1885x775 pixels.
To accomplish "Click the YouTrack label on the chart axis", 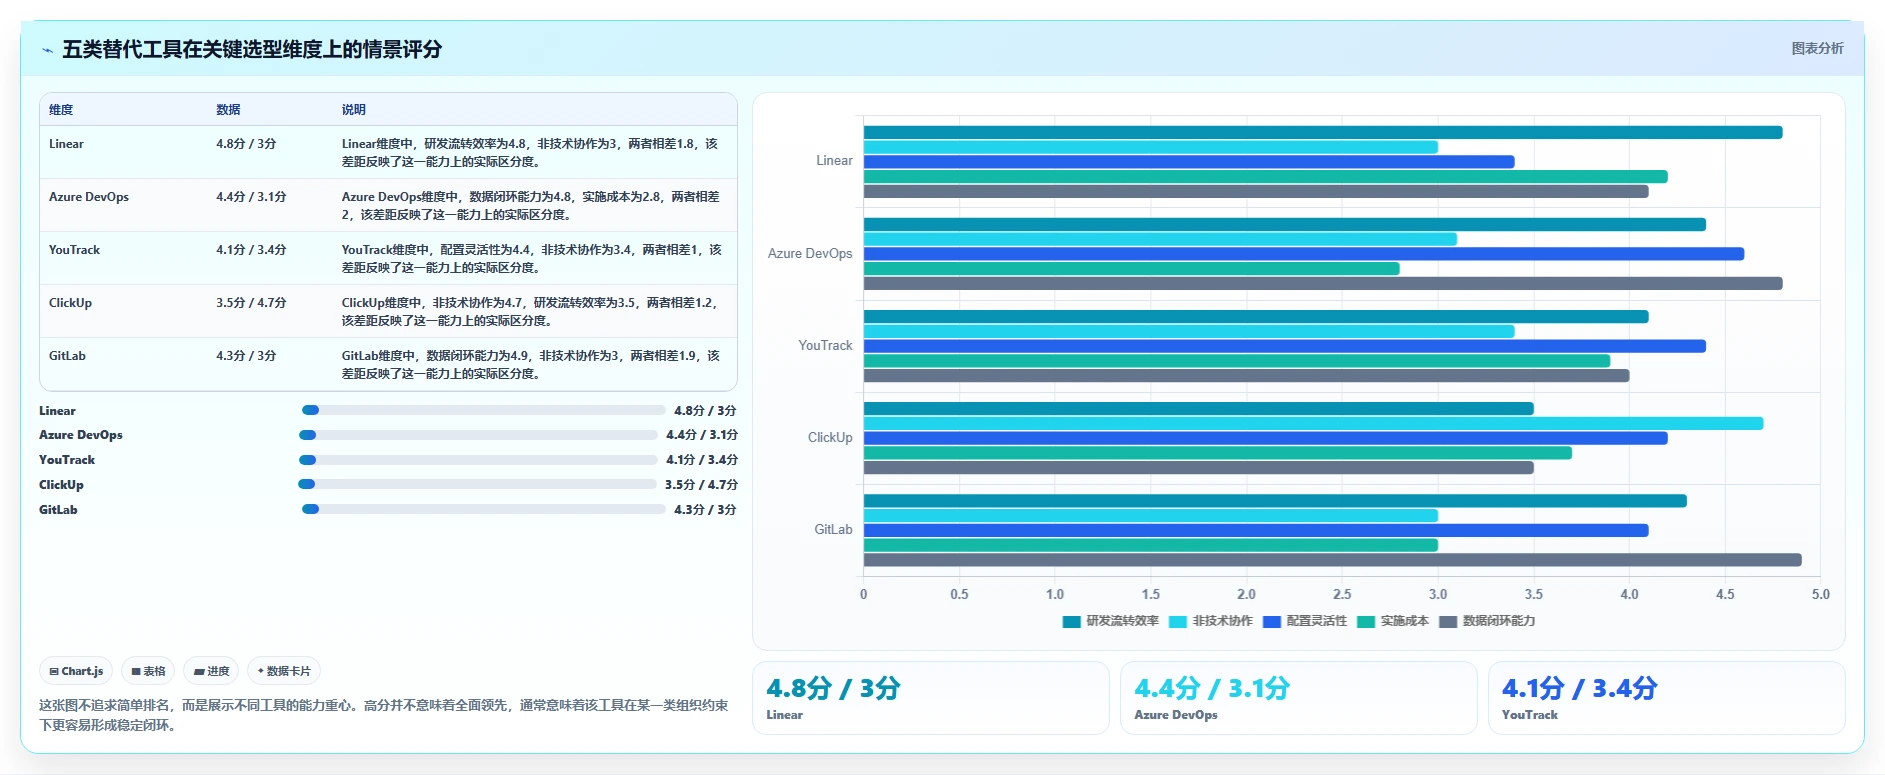I will tap(825, 346).
